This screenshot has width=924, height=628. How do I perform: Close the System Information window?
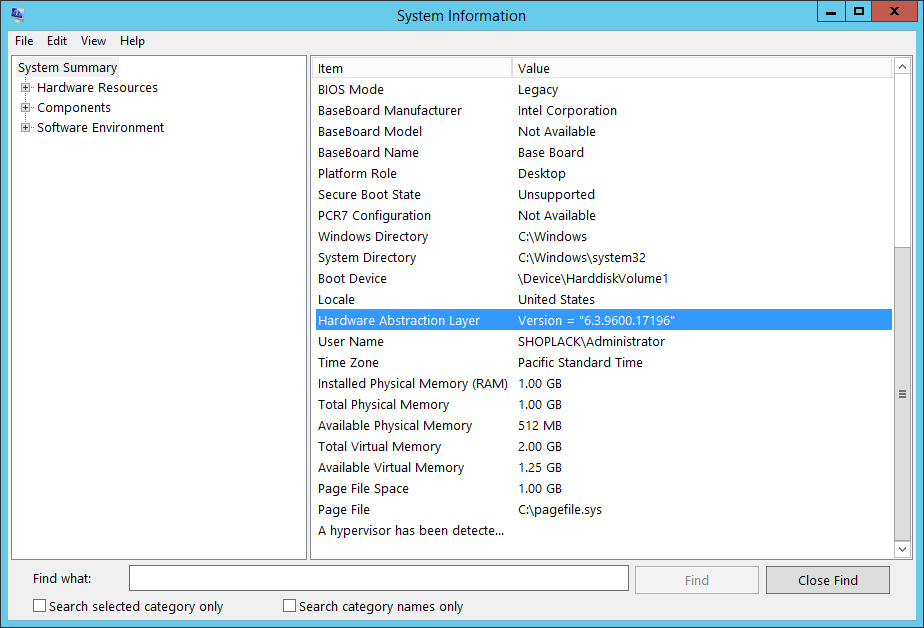[894, 12]
